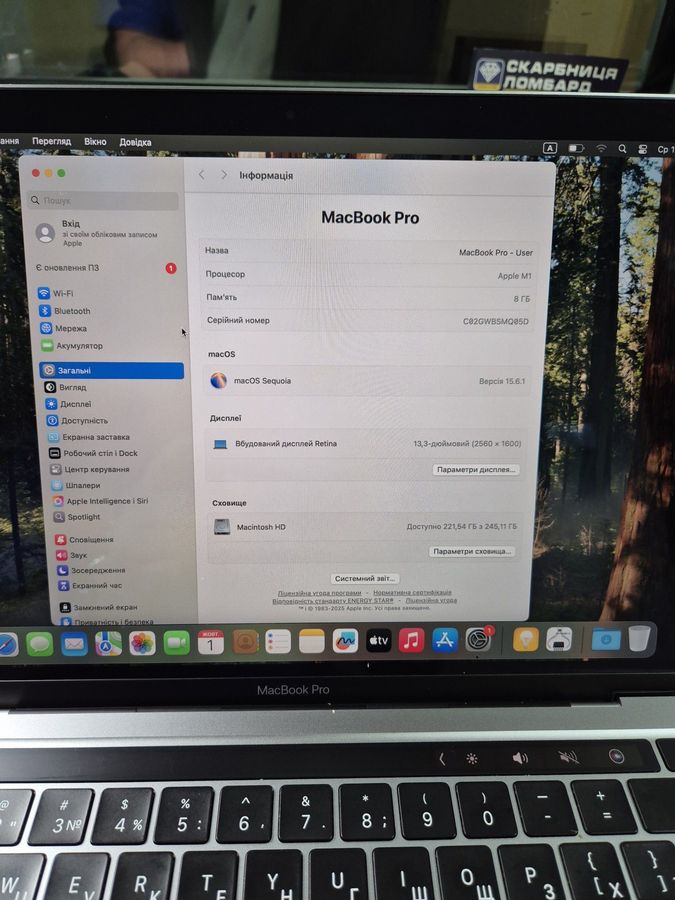Open Системний звіт report
675x900 pixels.
click(365, 578)
